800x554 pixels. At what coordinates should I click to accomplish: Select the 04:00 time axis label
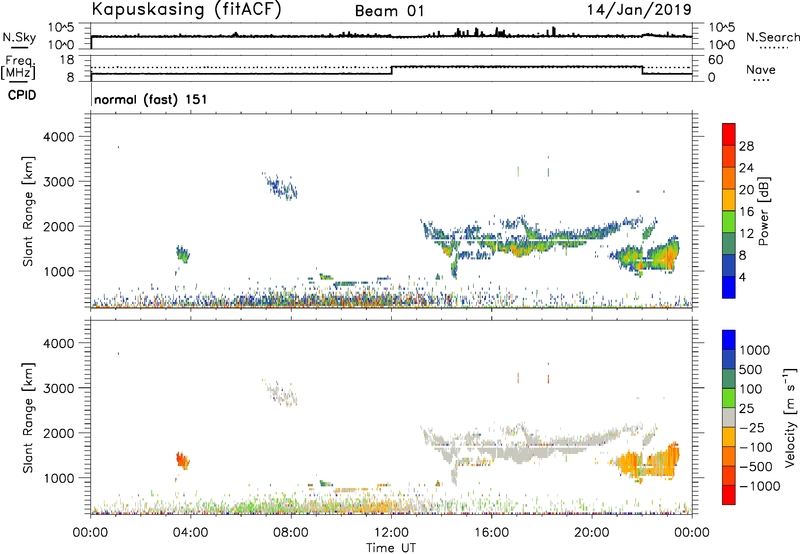pyautogui.click(x=190, y=533)
